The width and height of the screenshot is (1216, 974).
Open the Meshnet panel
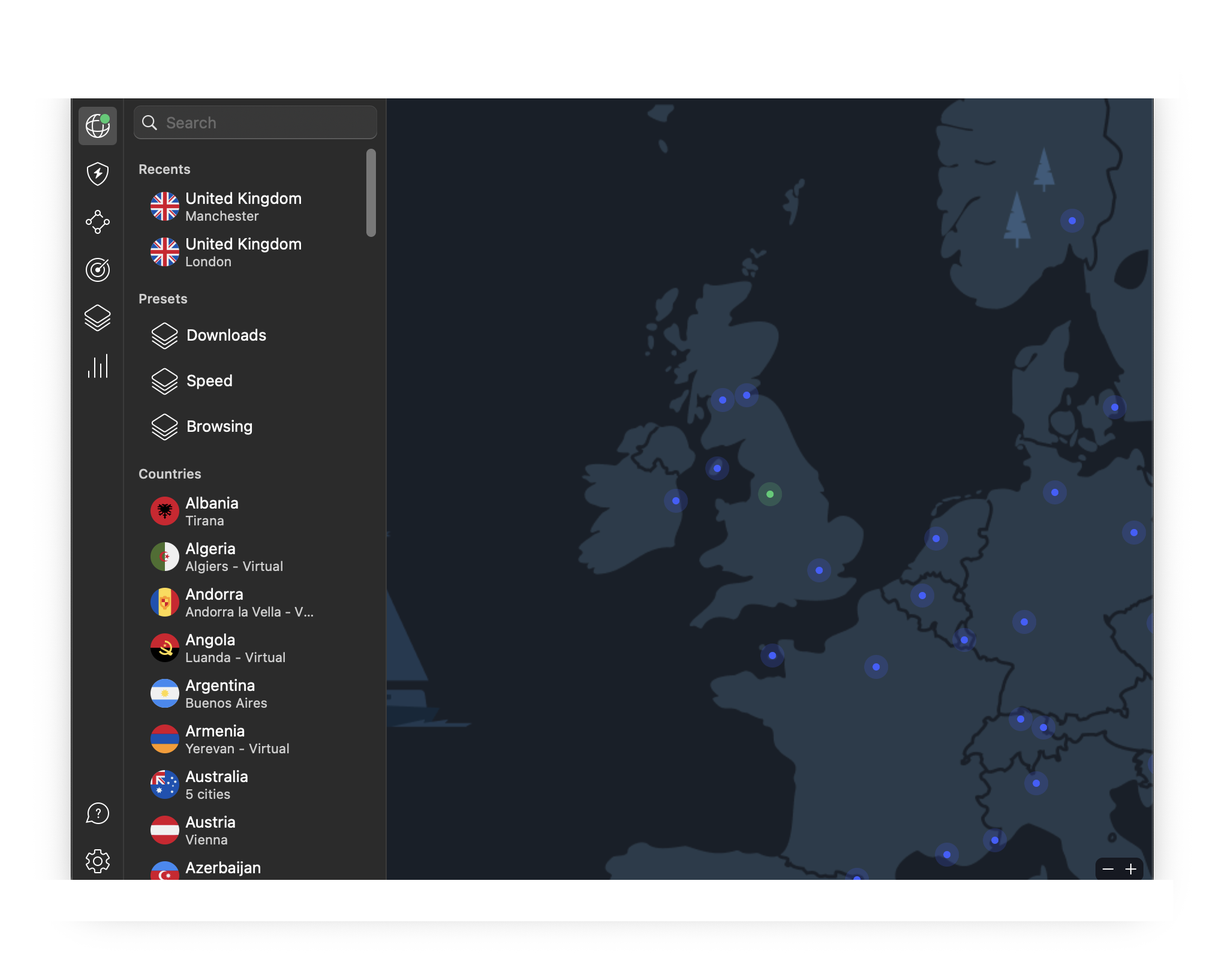coord(97,221)
